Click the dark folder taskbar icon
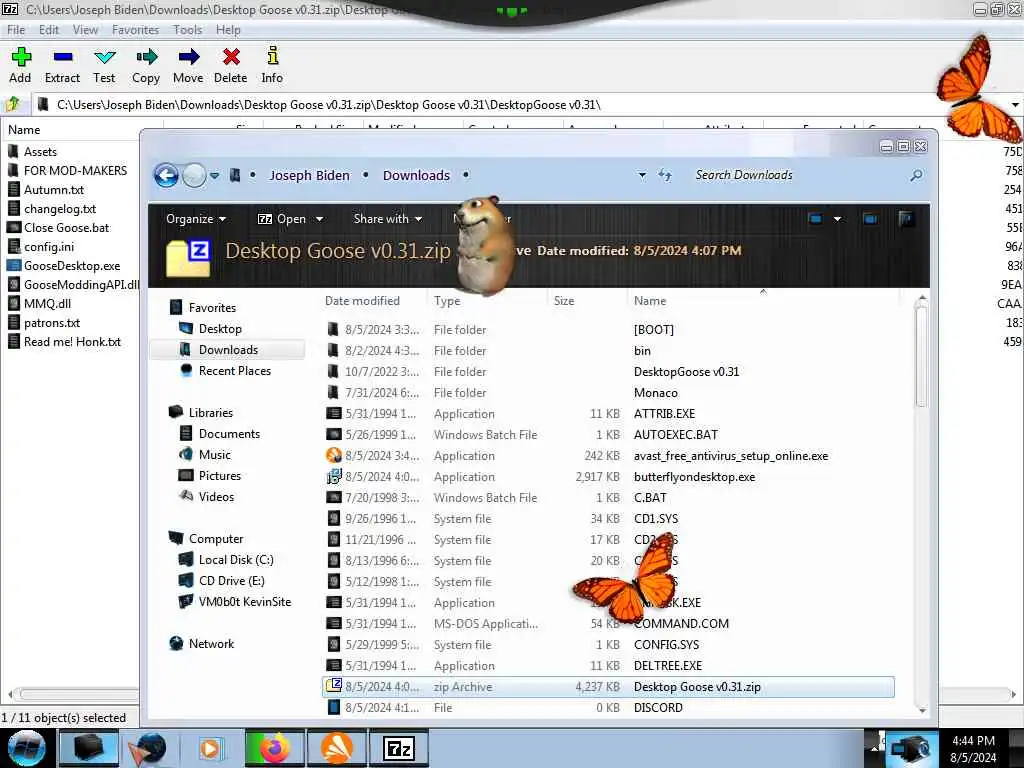 [89, 748]
